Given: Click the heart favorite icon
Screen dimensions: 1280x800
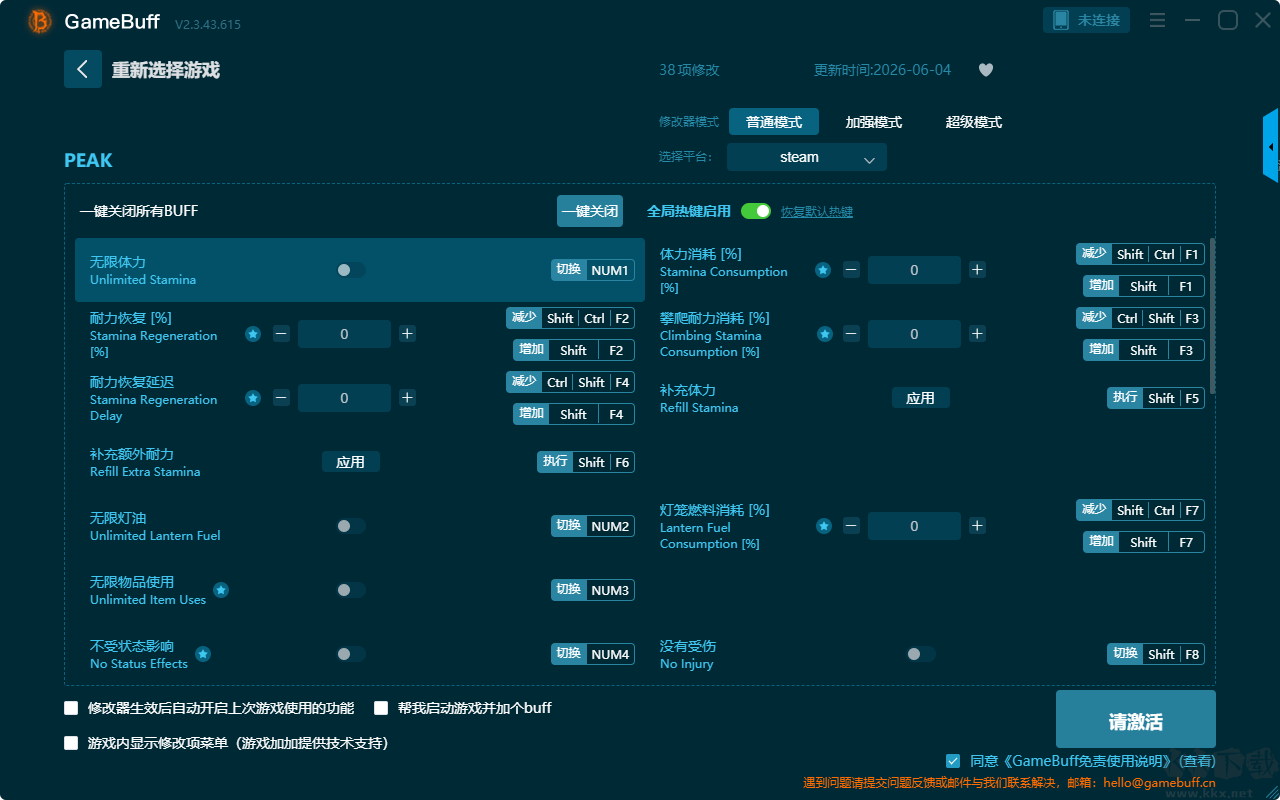Looking at the screenshot, I should click(986, 70).
